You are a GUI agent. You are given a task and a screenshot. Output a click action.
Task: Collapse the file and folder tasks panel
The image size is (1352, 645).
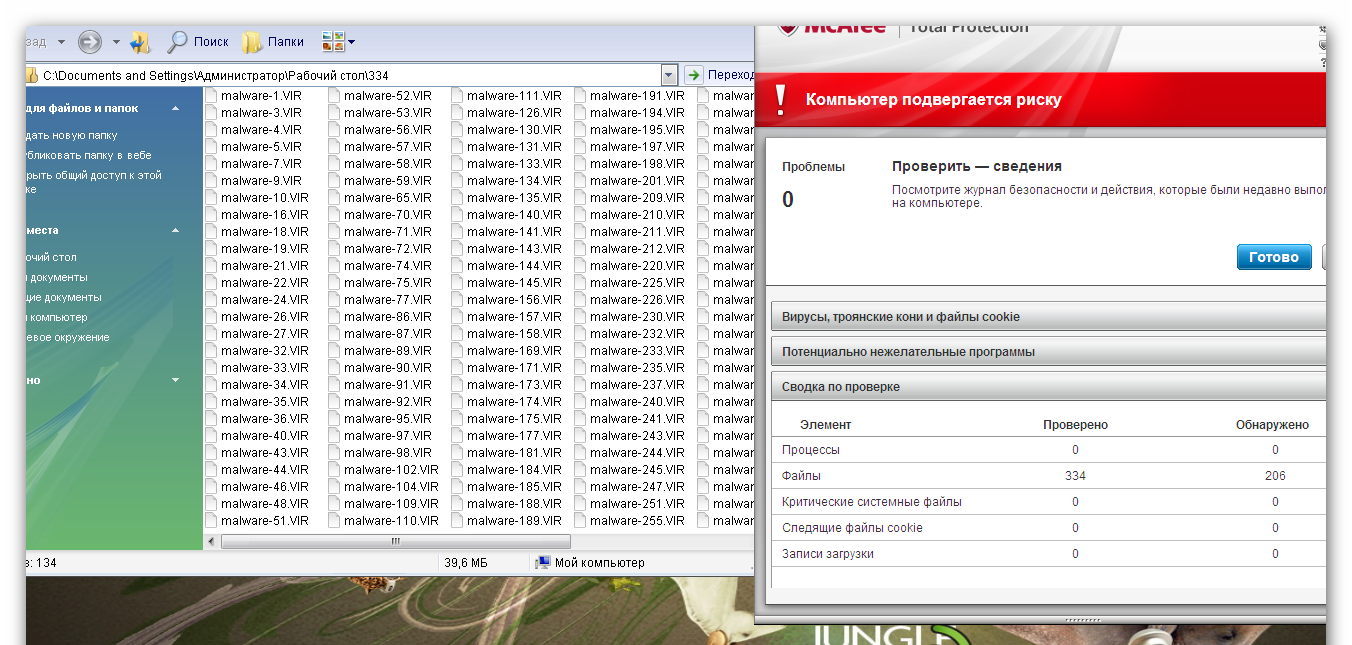[176, 108]
